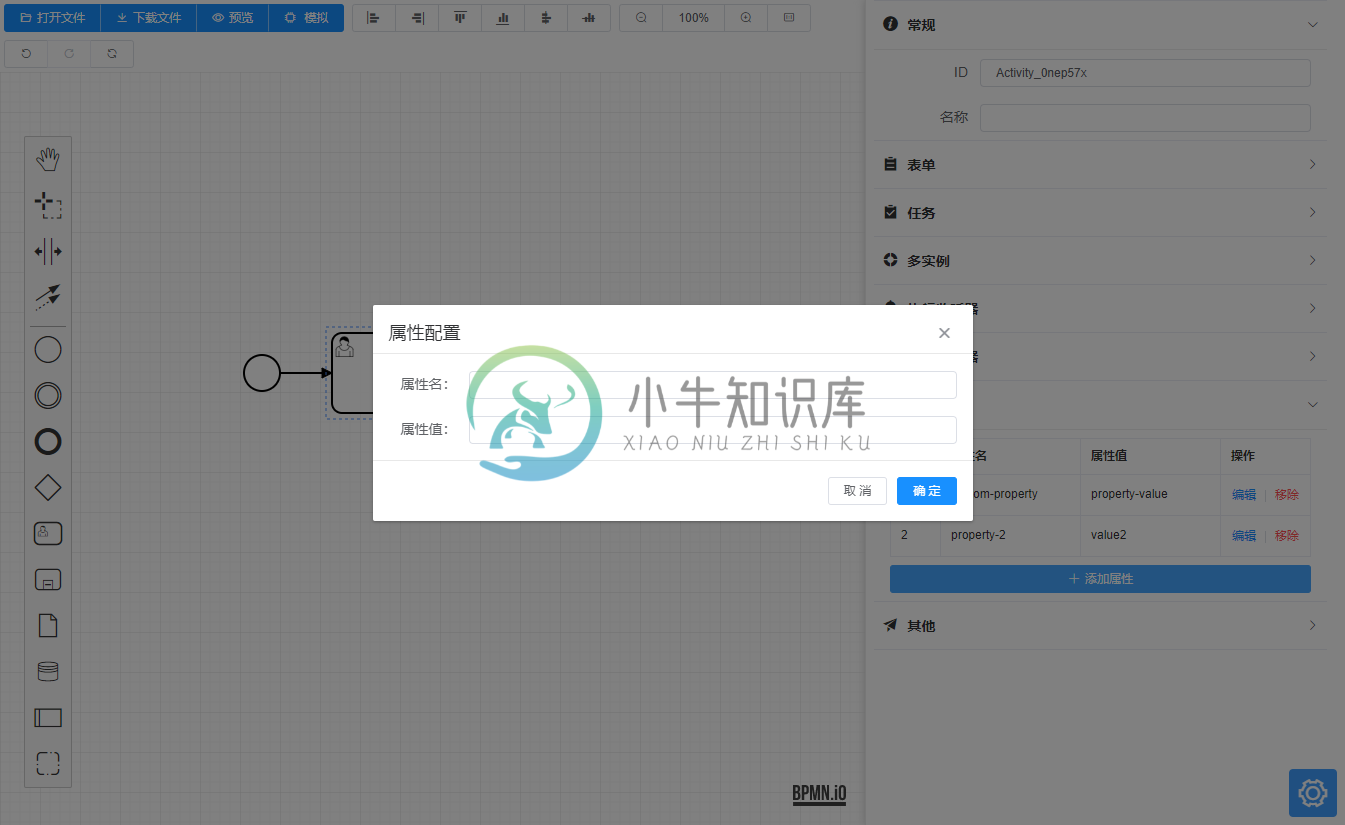This screenshot has width=1345, height=825.
Task: Click the 100% zoom level display
Action: 694,18
